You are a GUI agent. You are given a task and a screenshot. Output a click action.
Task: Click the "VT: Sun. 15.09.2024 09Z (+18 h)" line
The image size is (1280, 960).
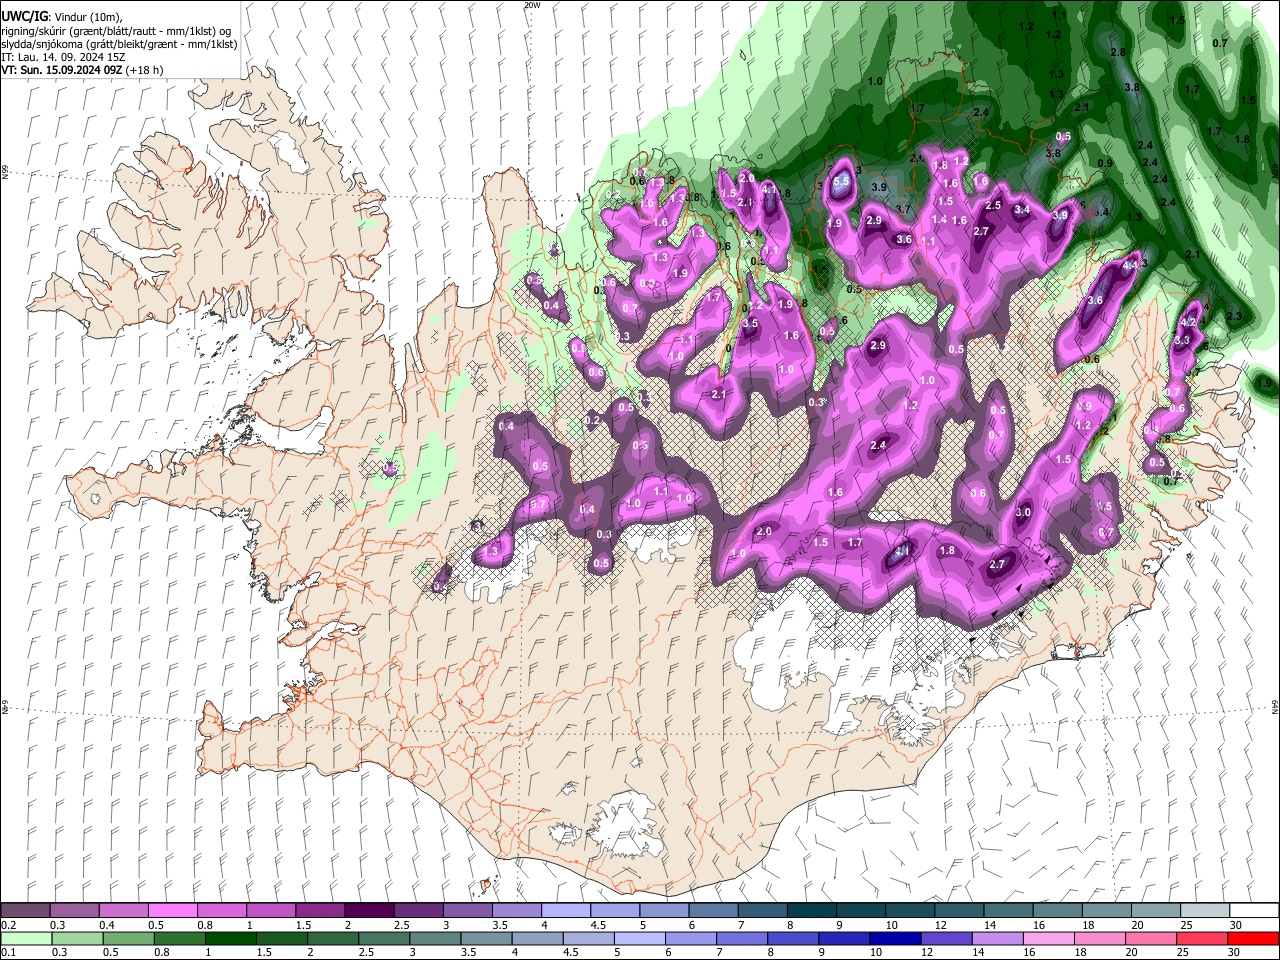(x=82, y=70)
